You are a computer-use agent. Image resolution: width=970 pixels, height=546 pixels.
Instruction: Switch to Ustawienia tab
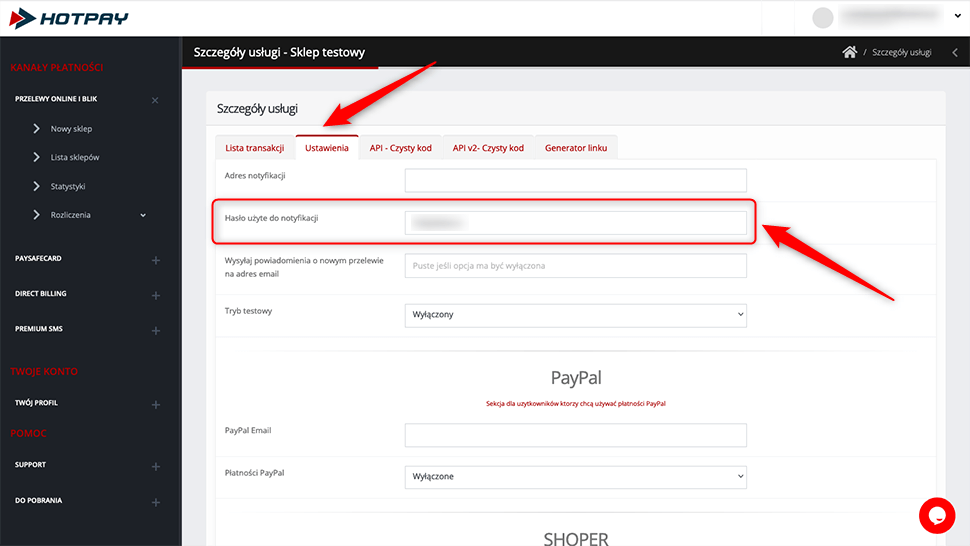pos(327,147)
